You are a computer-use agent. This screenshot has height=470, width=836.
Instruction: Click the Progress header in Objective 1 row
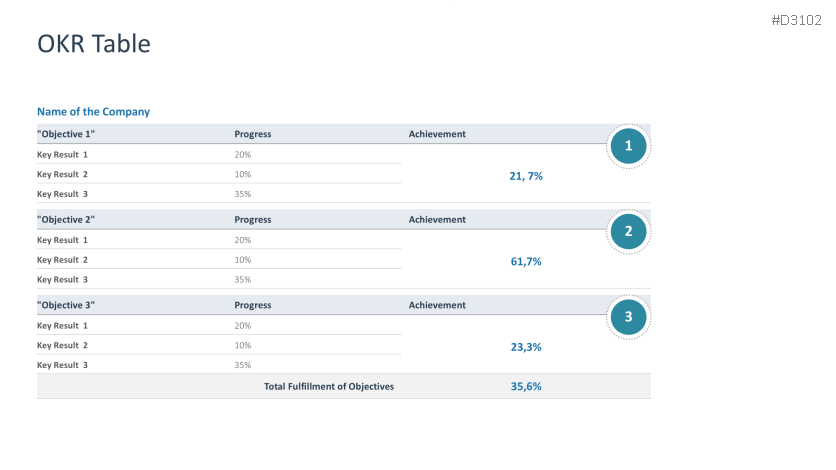coord(253,134)
